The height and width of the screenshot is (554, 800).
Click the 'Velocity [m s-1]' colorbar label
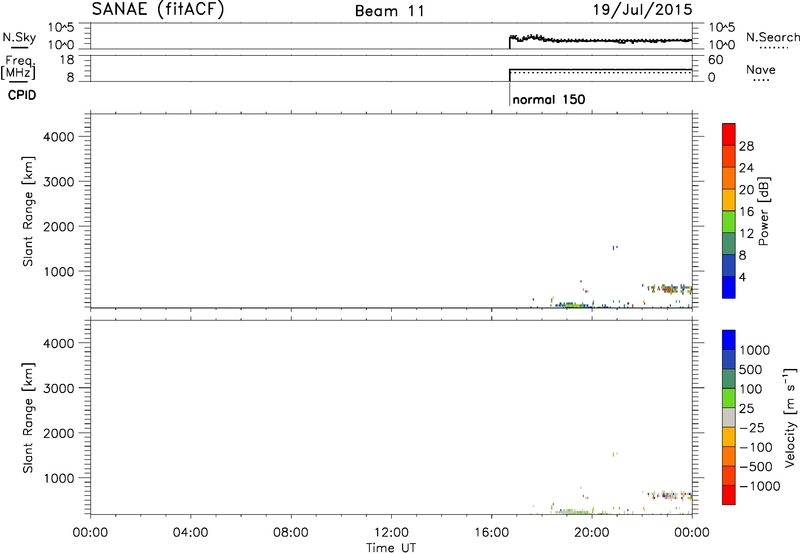(x=790, y=417)
